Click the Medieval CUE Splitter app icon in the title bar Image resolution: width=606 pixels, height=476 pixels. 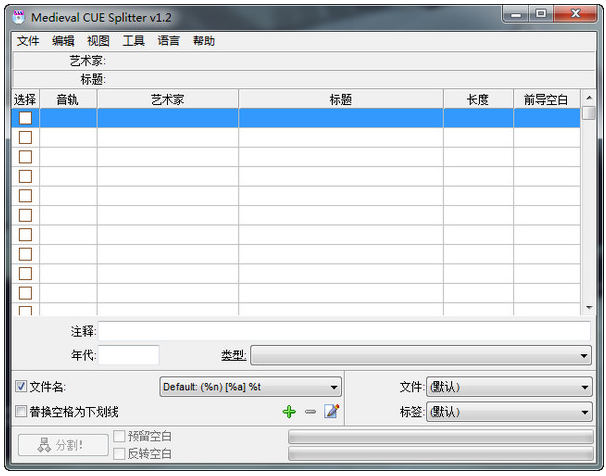coord(18,17)
